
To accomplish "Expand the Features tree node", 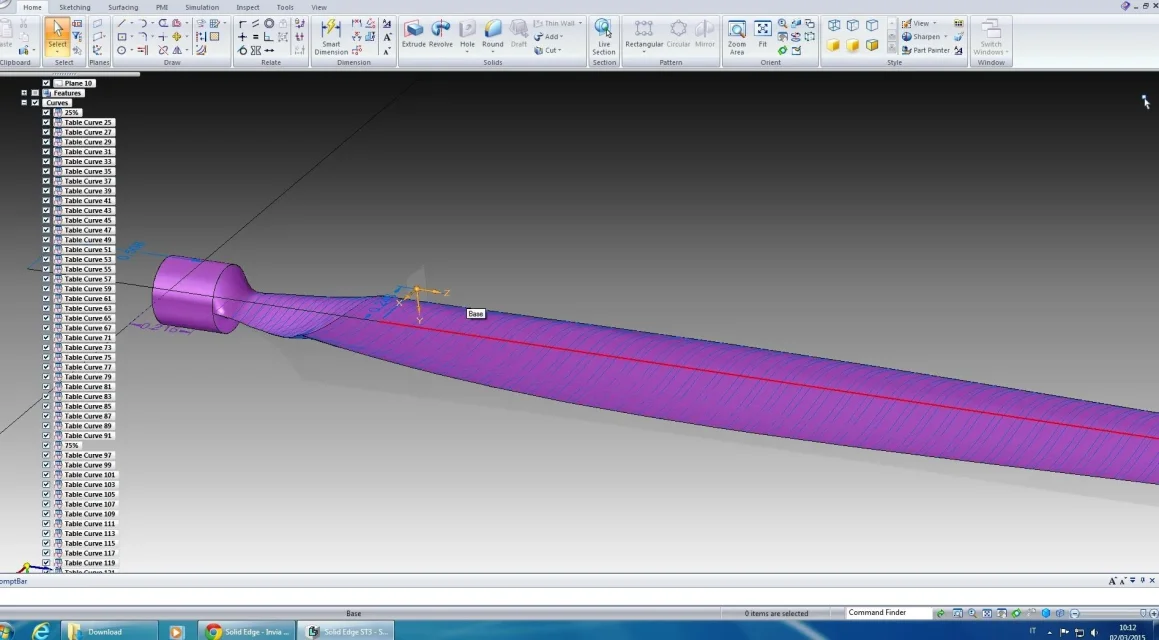I will click(x=24, y=93).
